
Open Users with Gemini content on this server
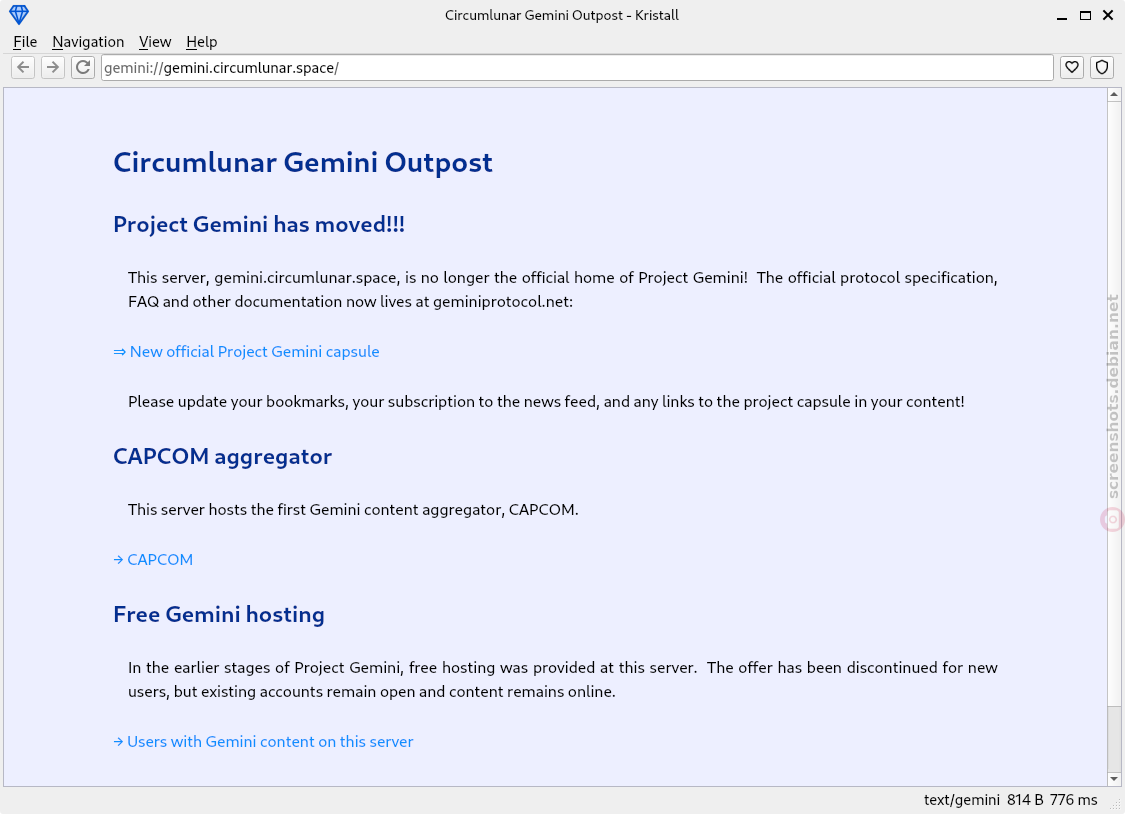(263, 742)
